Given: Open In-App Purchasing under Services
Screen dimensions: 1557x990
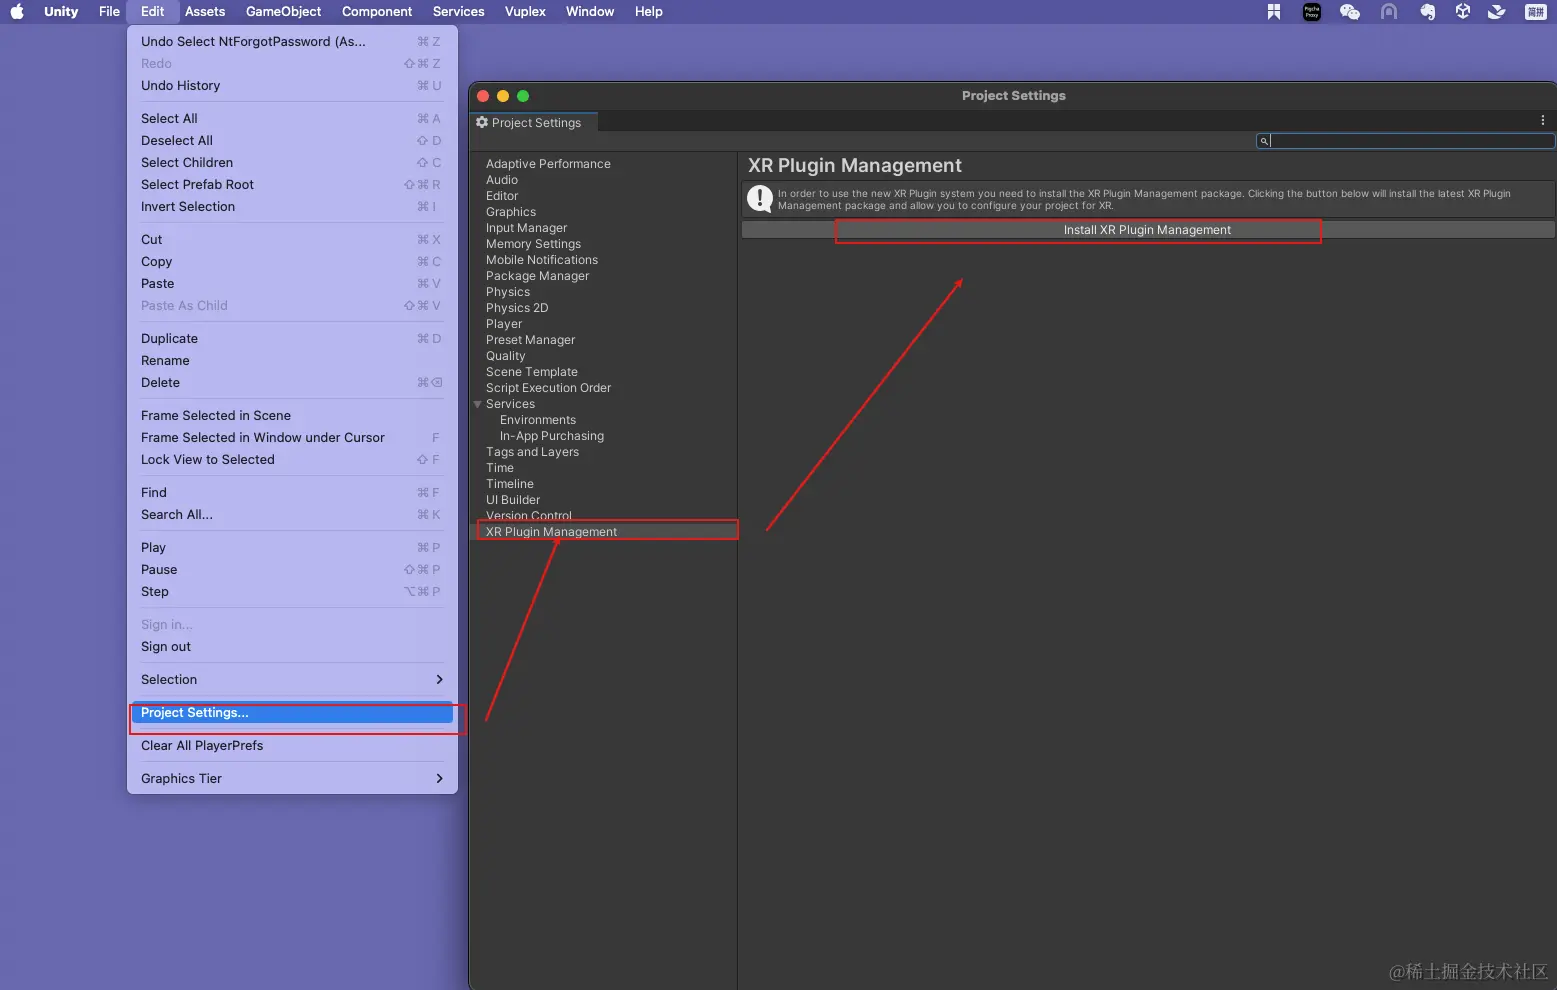Looking at the screenshot, I should point(552,436).
